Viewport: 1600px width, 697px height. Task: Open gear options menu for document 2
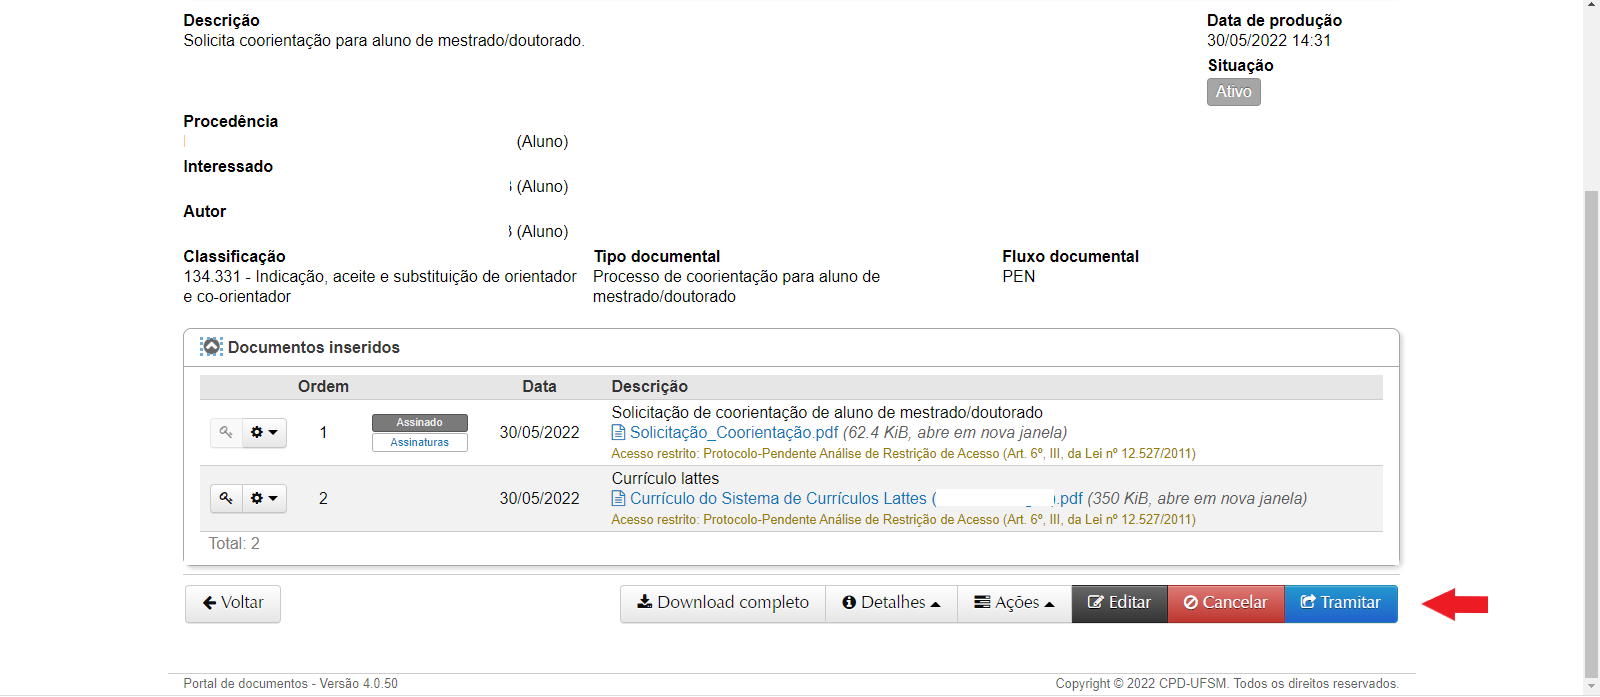pyautogui.click(x=264, y=499)
